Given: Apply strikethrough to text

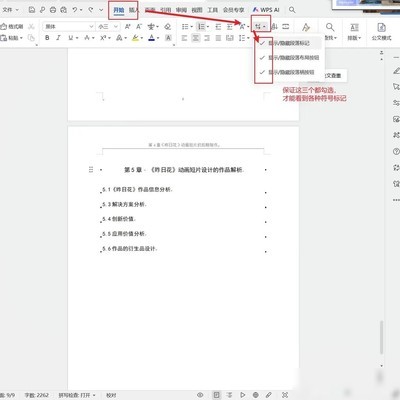Looking at the screenshot, I should pos(87,38).
